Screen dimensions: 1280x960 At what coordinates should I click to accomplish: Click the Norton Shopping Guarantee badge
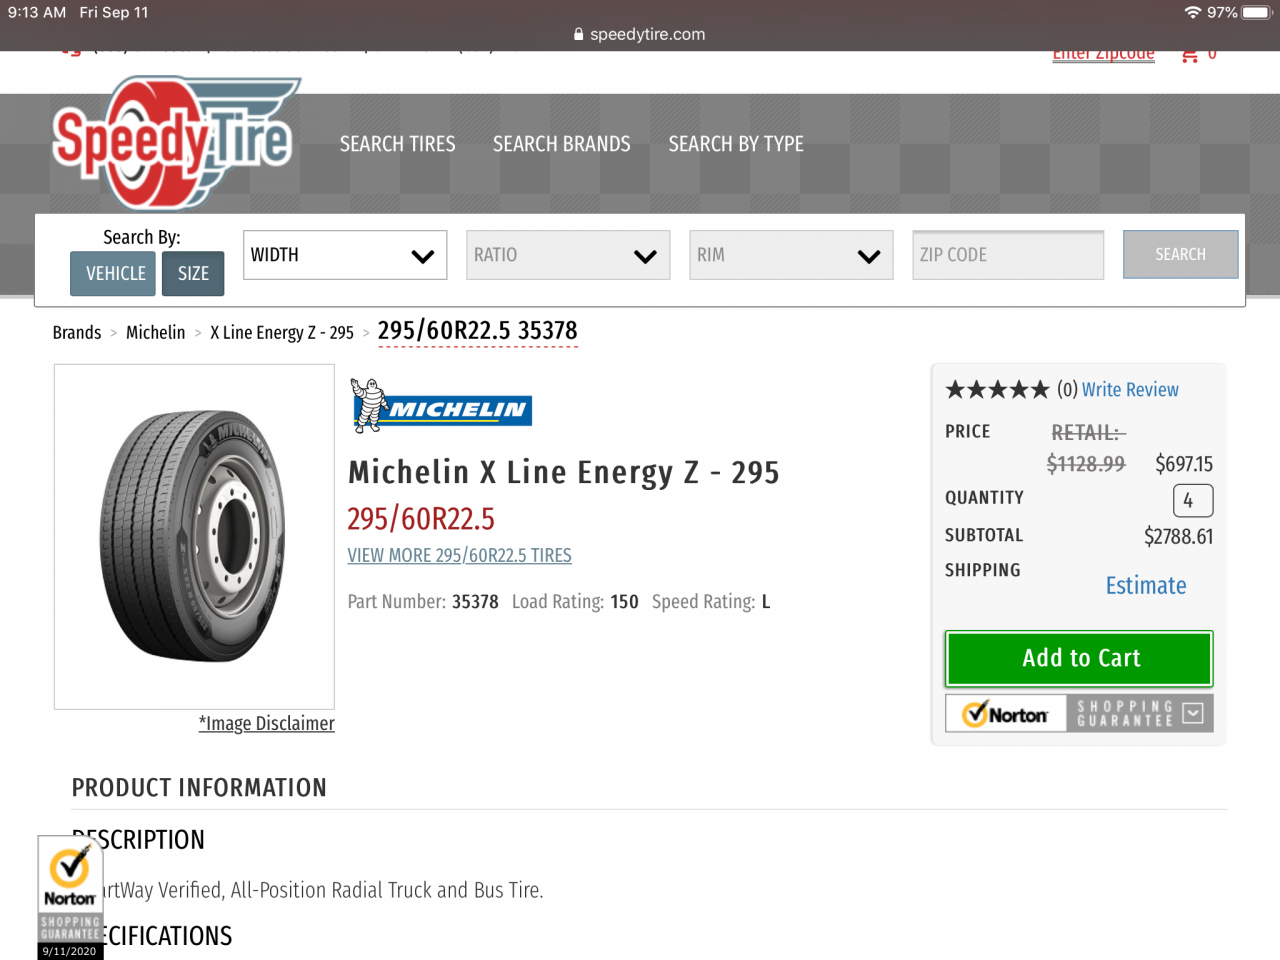(x=1078, y=713)
